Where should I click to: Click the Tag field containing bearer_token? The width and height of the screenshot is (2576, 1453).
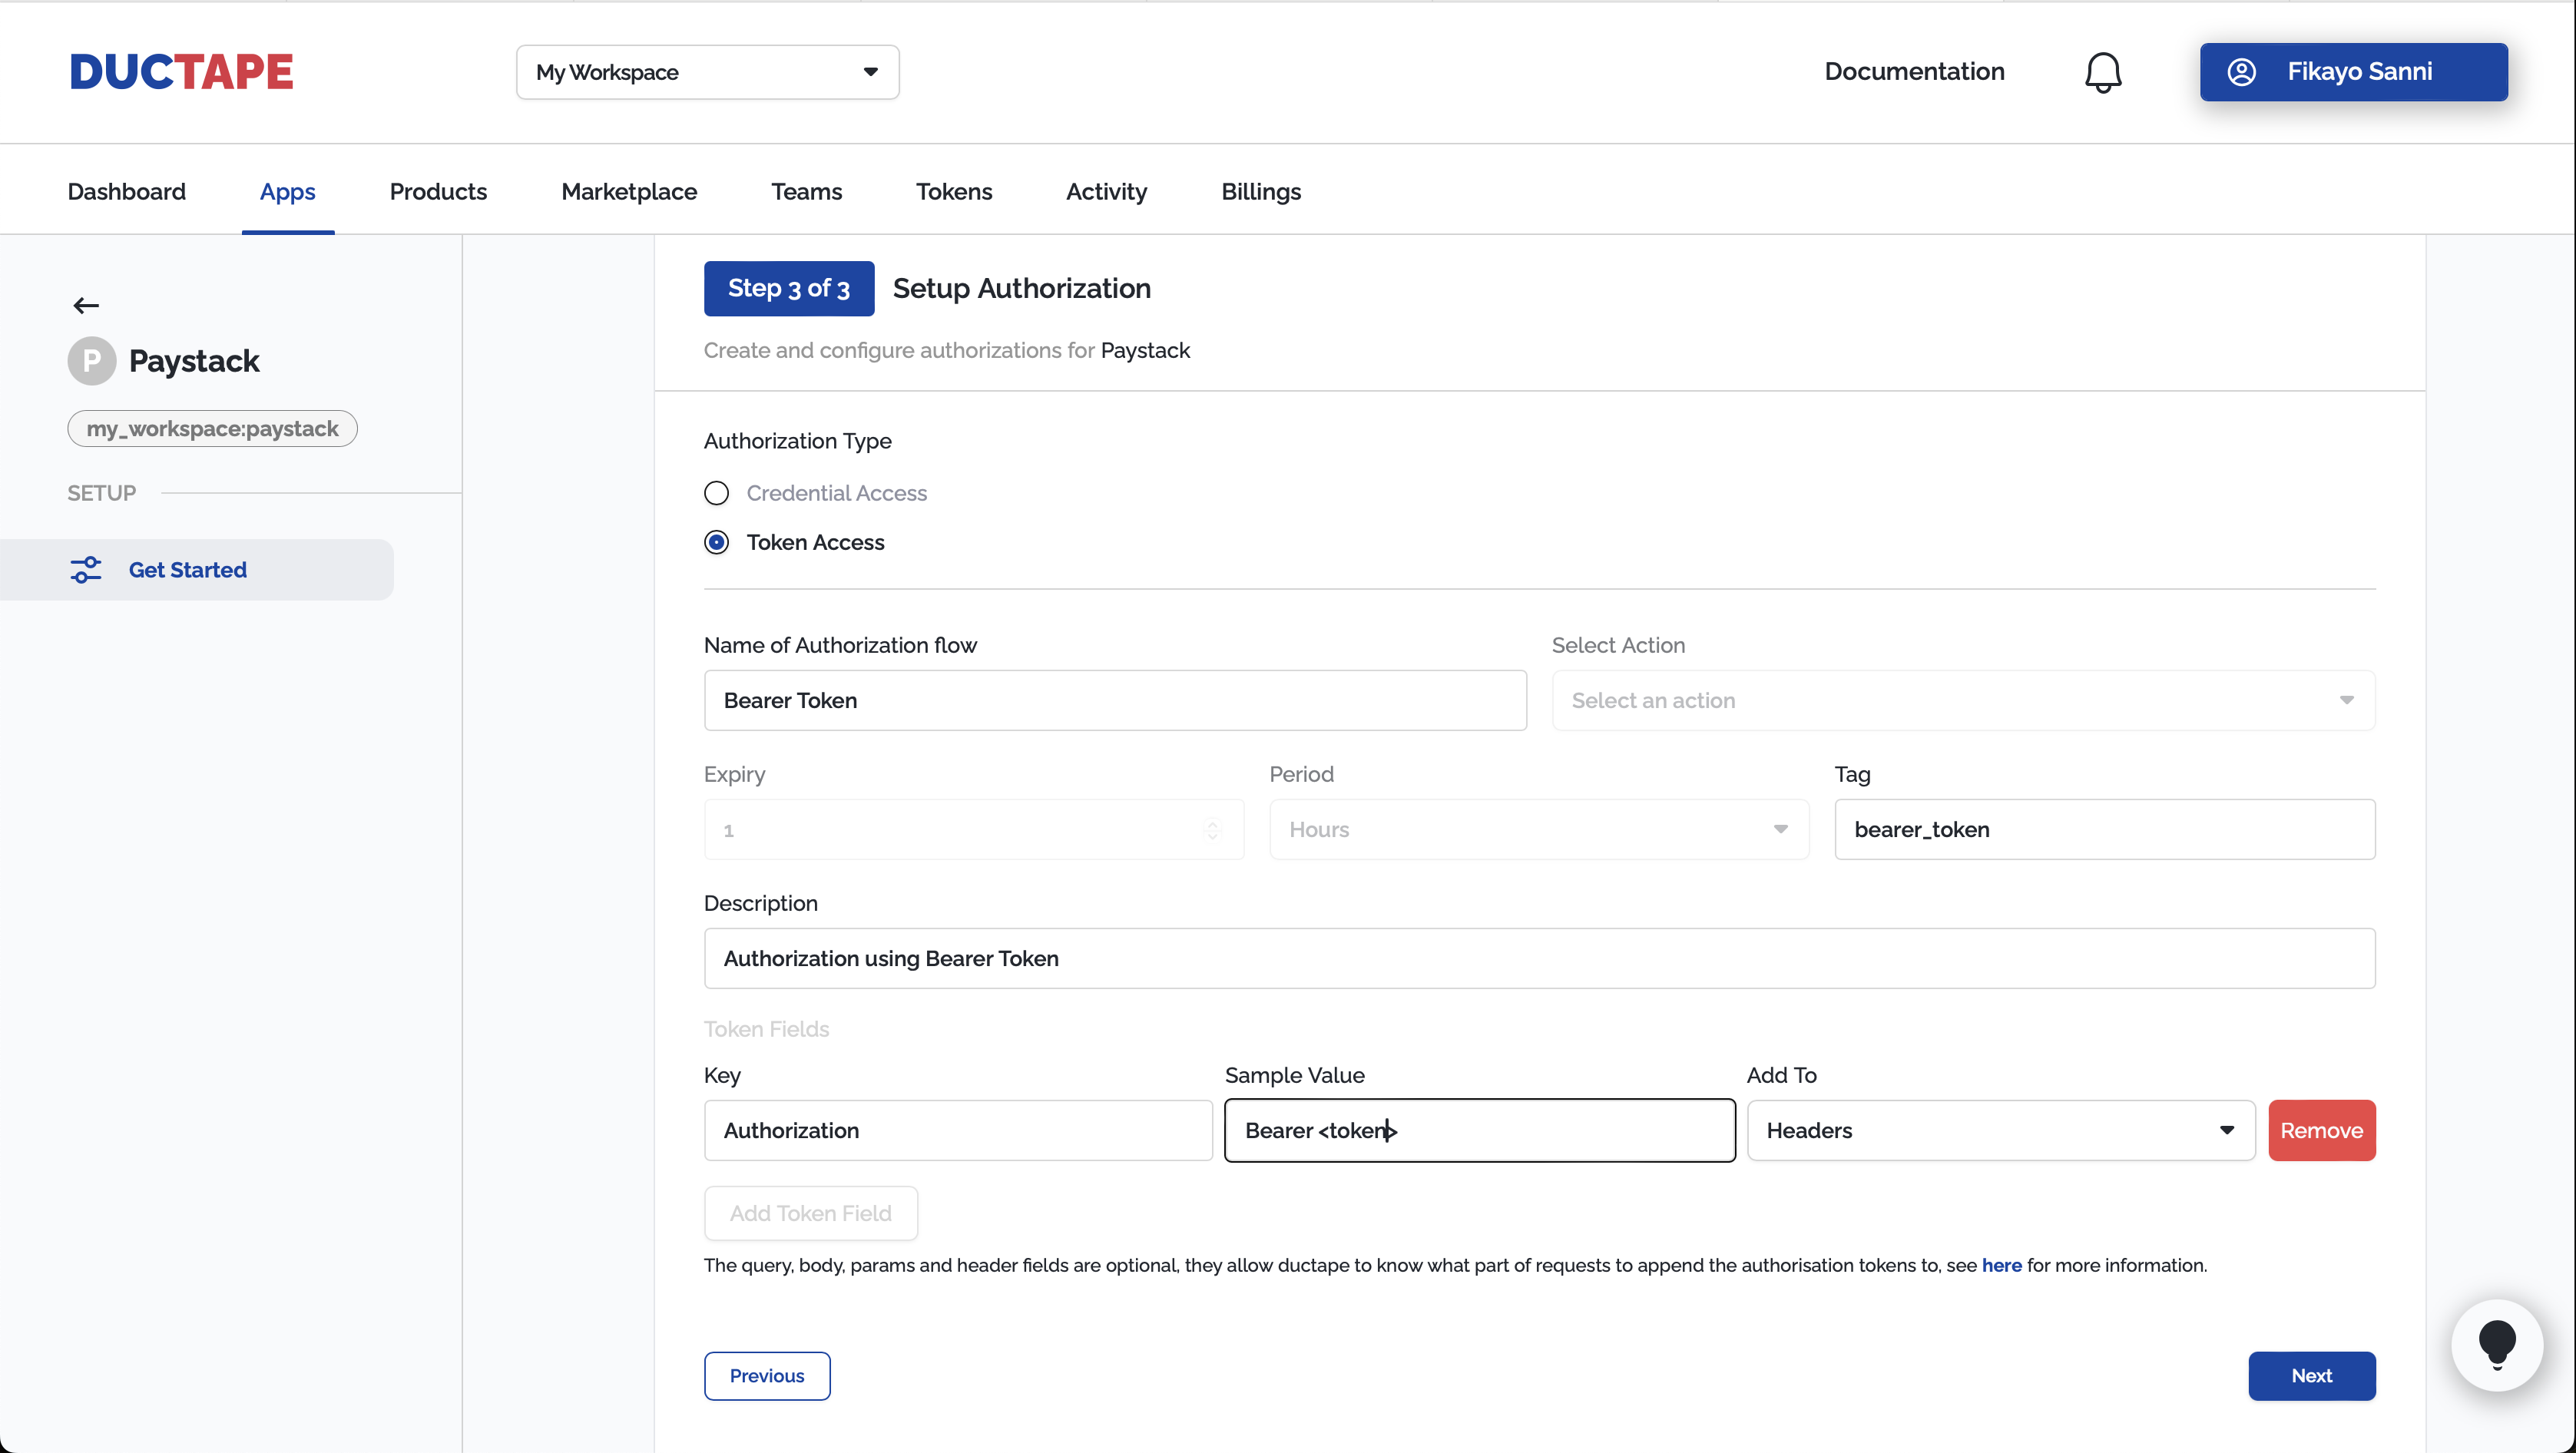pos(2104,829)
